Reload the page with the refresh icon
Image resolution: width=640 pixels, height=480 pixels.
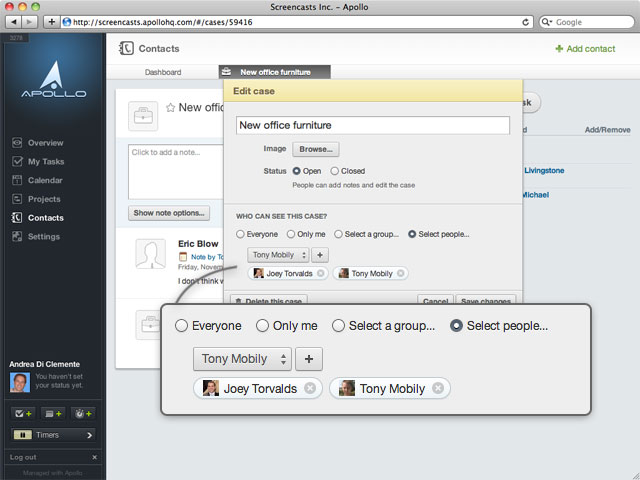(x=526, y=22)
